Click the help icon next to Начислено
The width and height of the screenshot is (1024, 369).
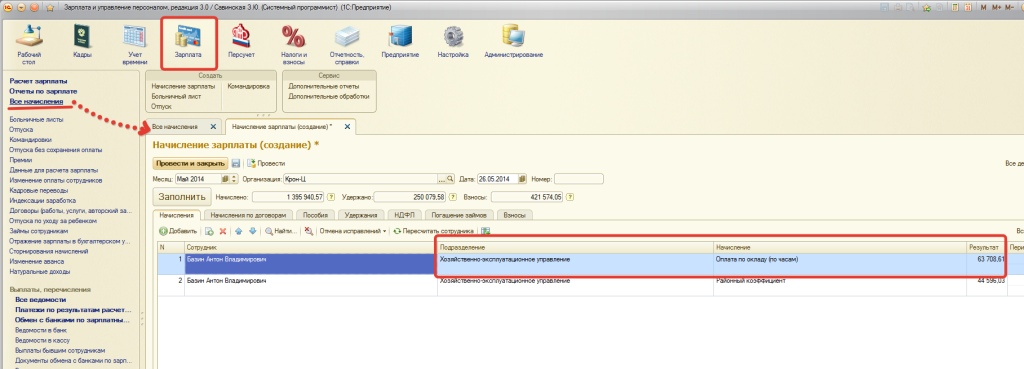tap(330, 197)
